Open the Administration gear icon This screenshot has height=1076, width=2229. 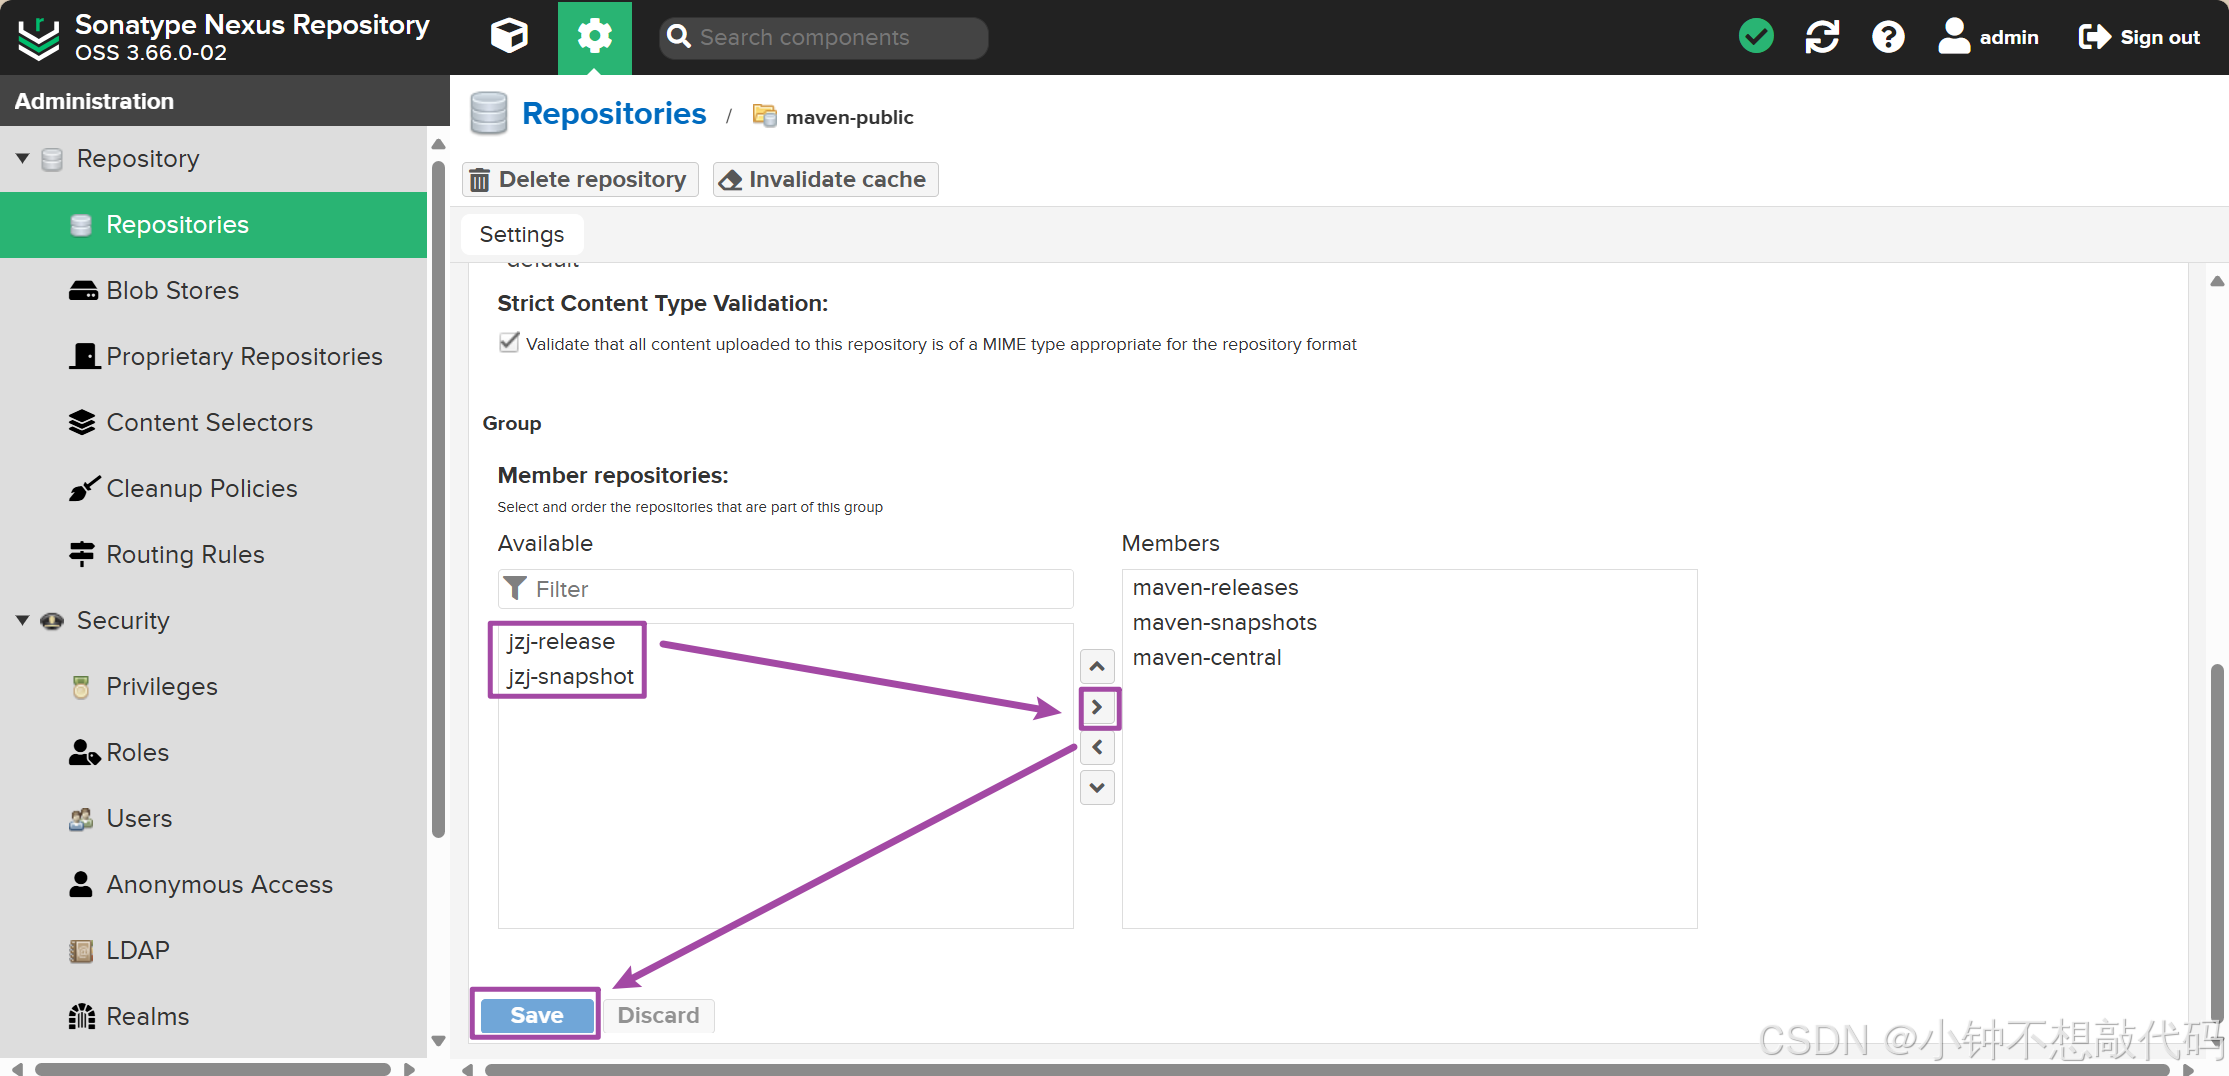click(x=594, y=37)
